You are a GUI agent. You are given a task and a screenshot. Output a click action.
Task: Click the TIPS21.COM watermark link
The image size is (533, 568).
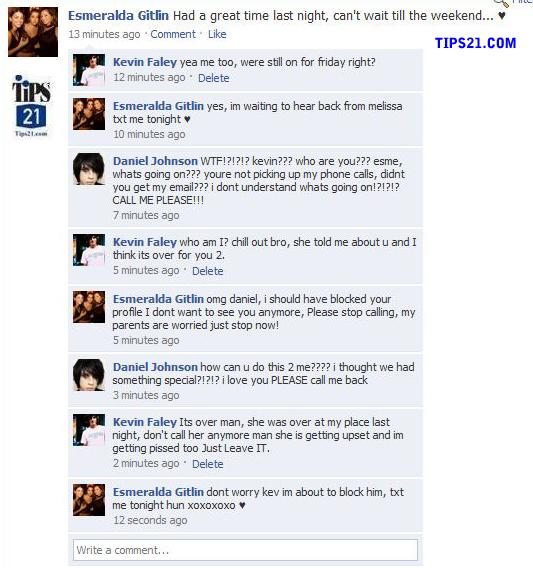pyautogui.click(x=475, y=43)
